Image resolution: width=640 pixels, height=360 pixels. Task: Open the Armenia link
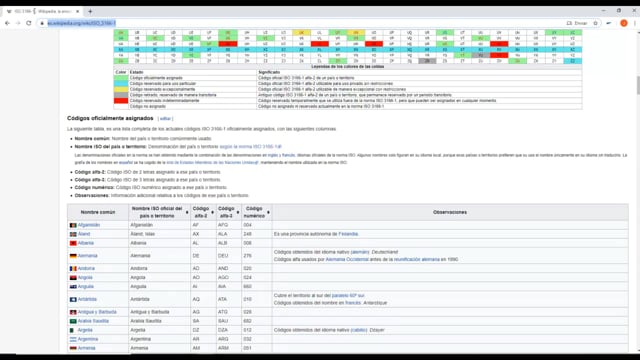tap(87, 348)
